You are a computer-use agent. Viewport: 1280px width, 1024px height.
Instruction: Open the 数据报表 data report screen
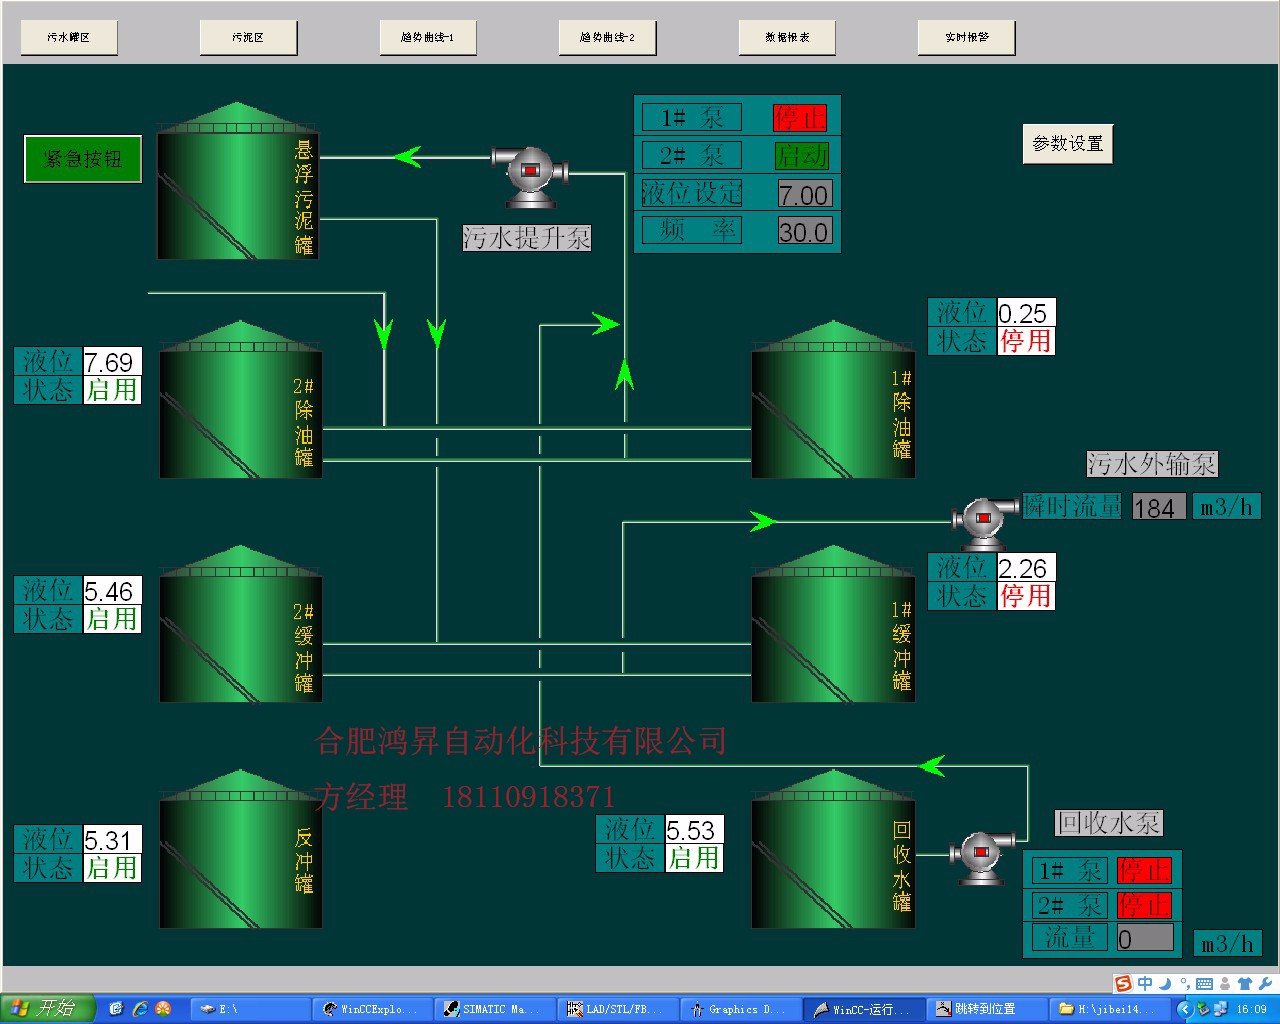click(x=787, y=38)
